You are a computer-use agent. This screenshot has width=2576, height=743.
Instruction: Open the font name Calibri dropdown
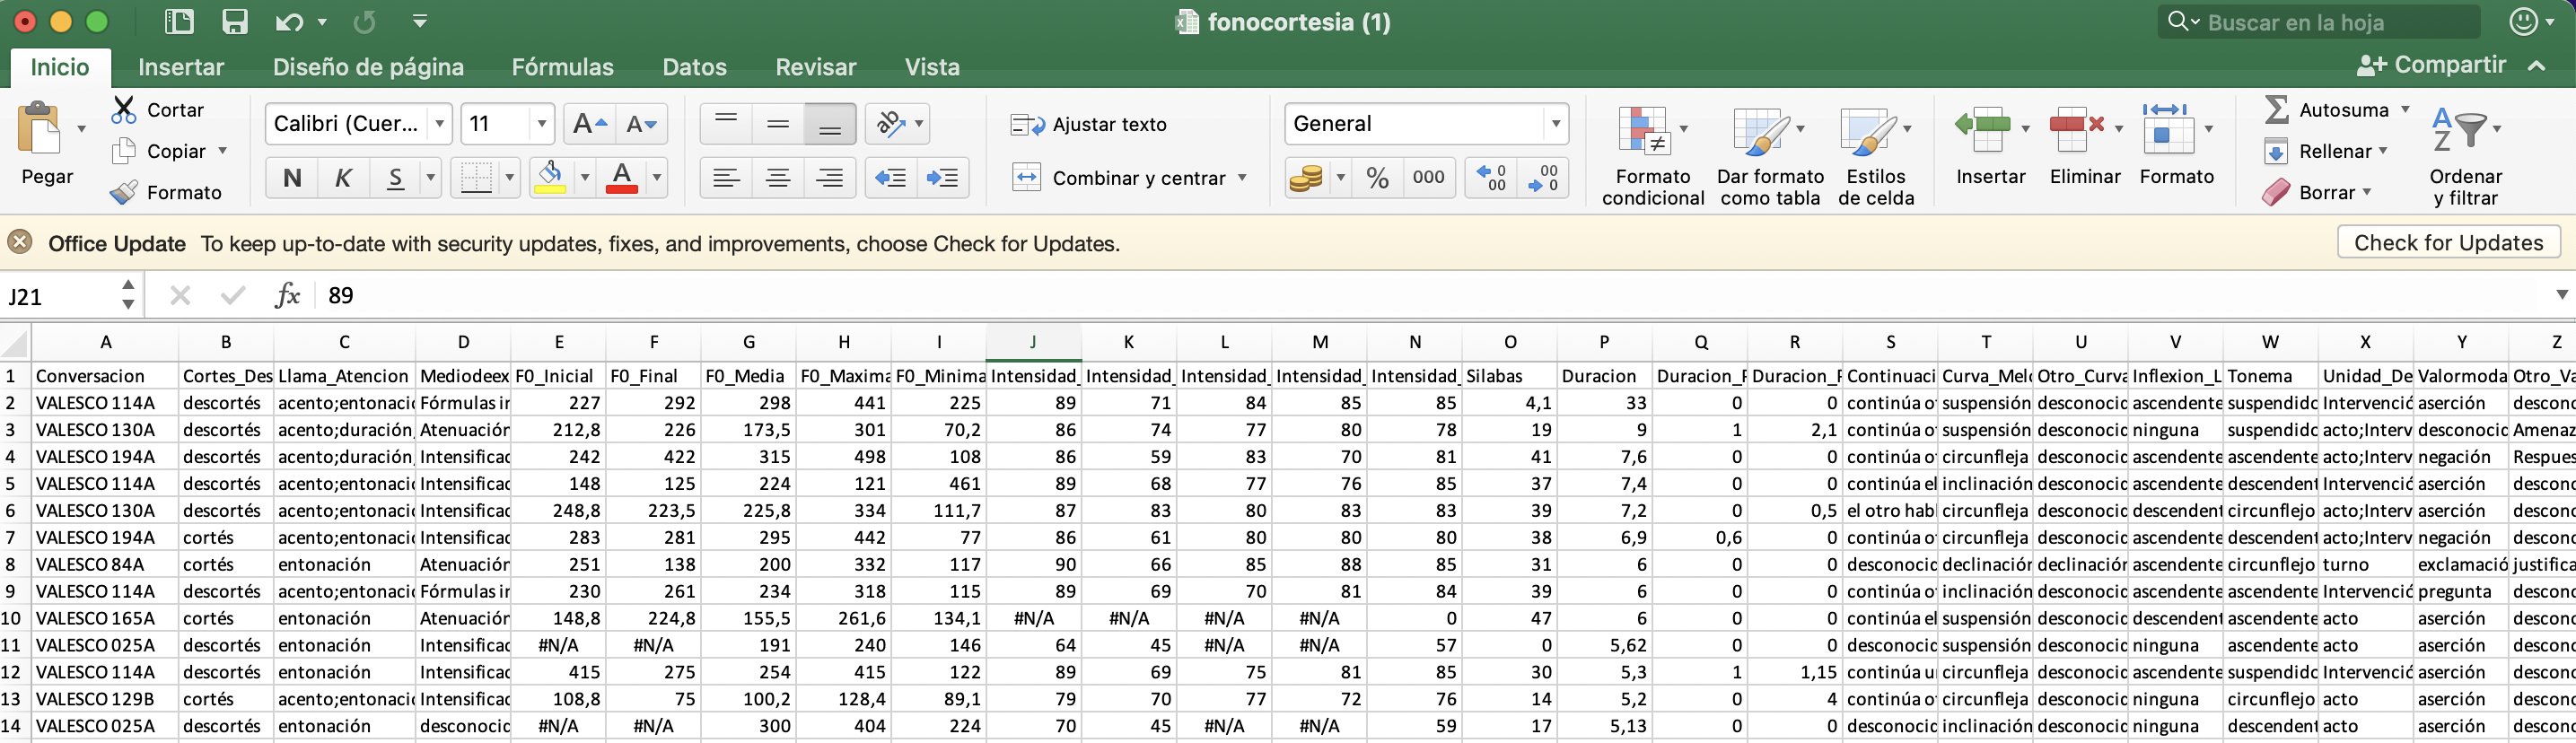click(x=439, y=124)
